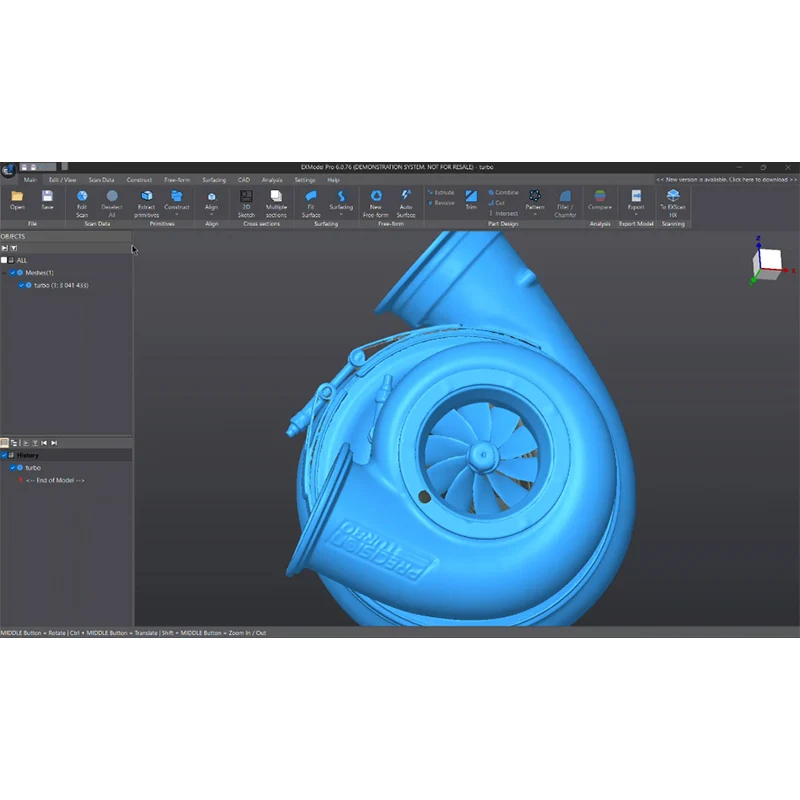Uncheck the Meshes(1) checkbox

[x=13, y=272]
